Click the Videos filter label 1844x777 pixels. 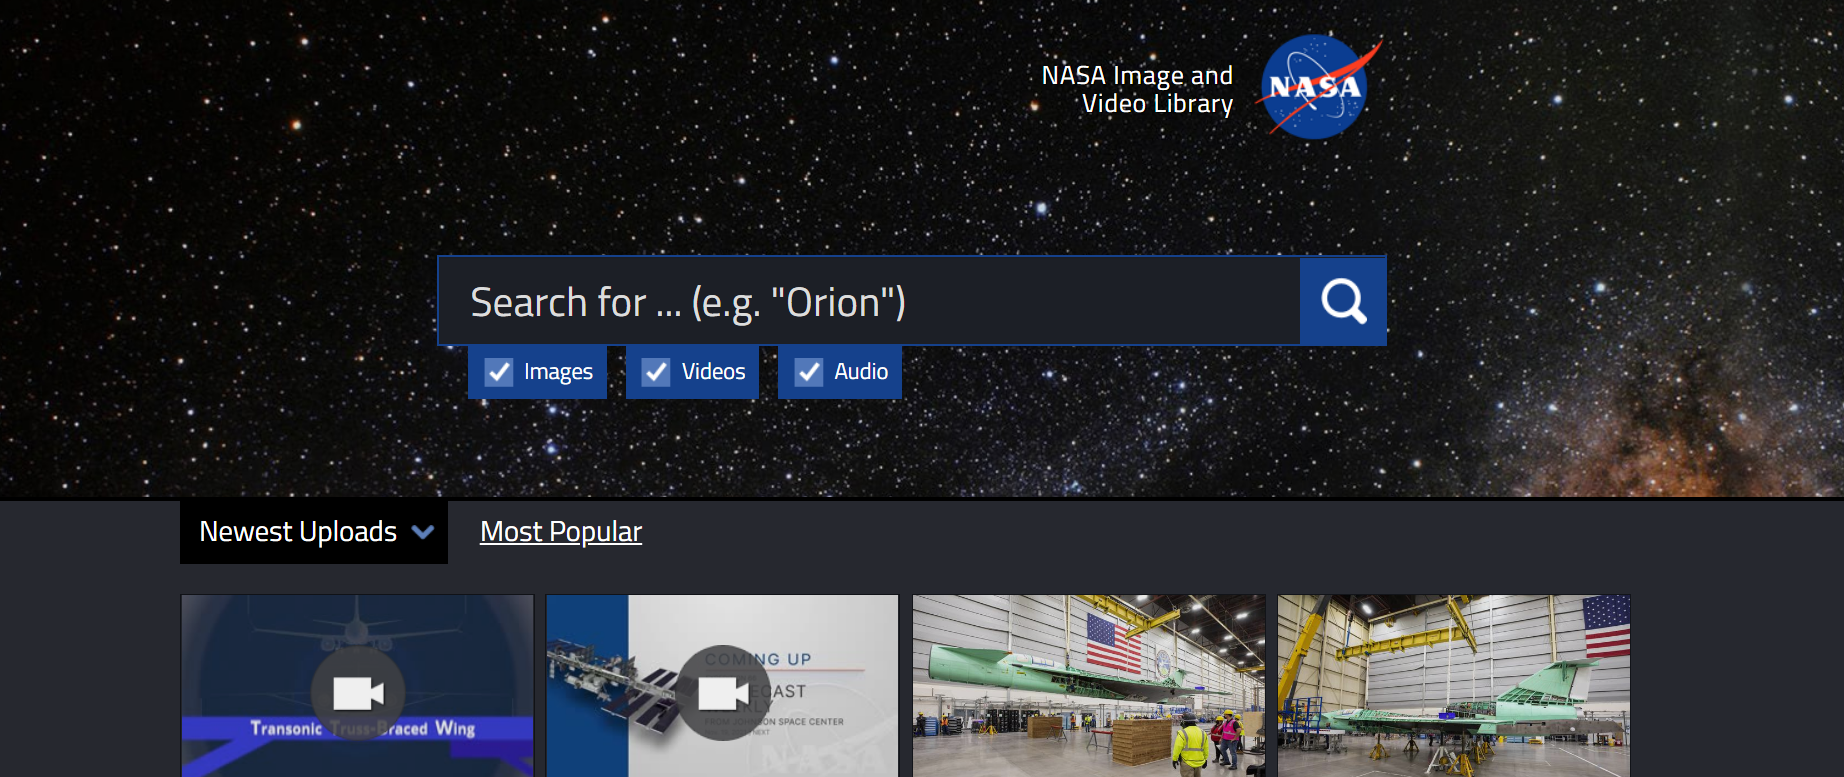coord(713,372)
